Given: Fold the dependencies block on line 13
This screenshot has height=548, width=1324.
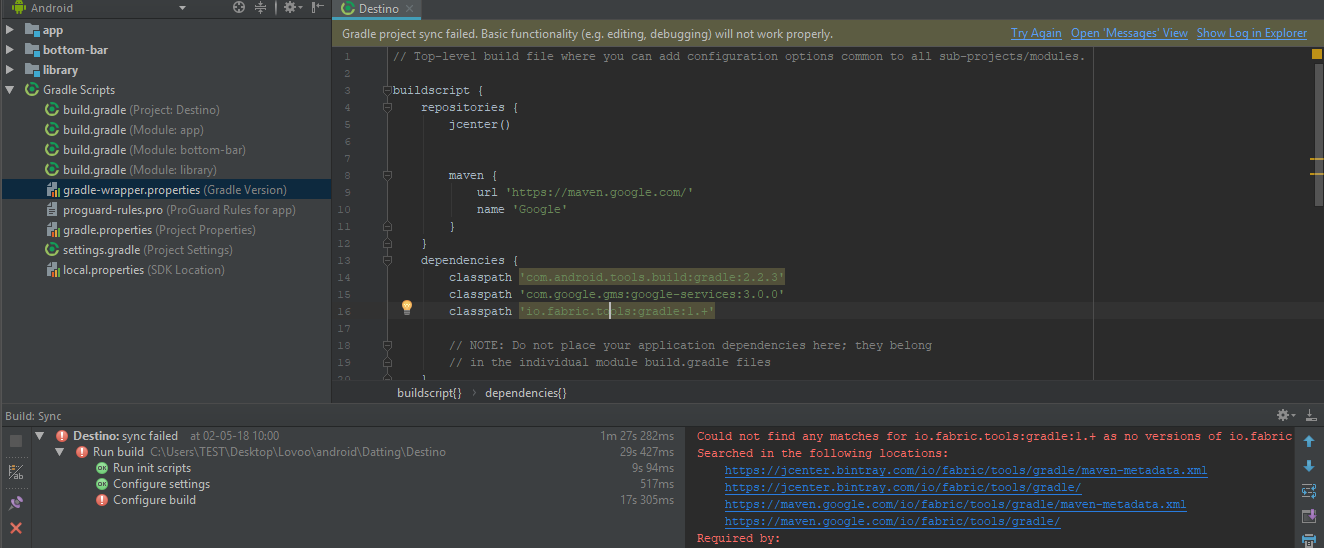Looking at the screenshot, I should [x=387, y=261].
